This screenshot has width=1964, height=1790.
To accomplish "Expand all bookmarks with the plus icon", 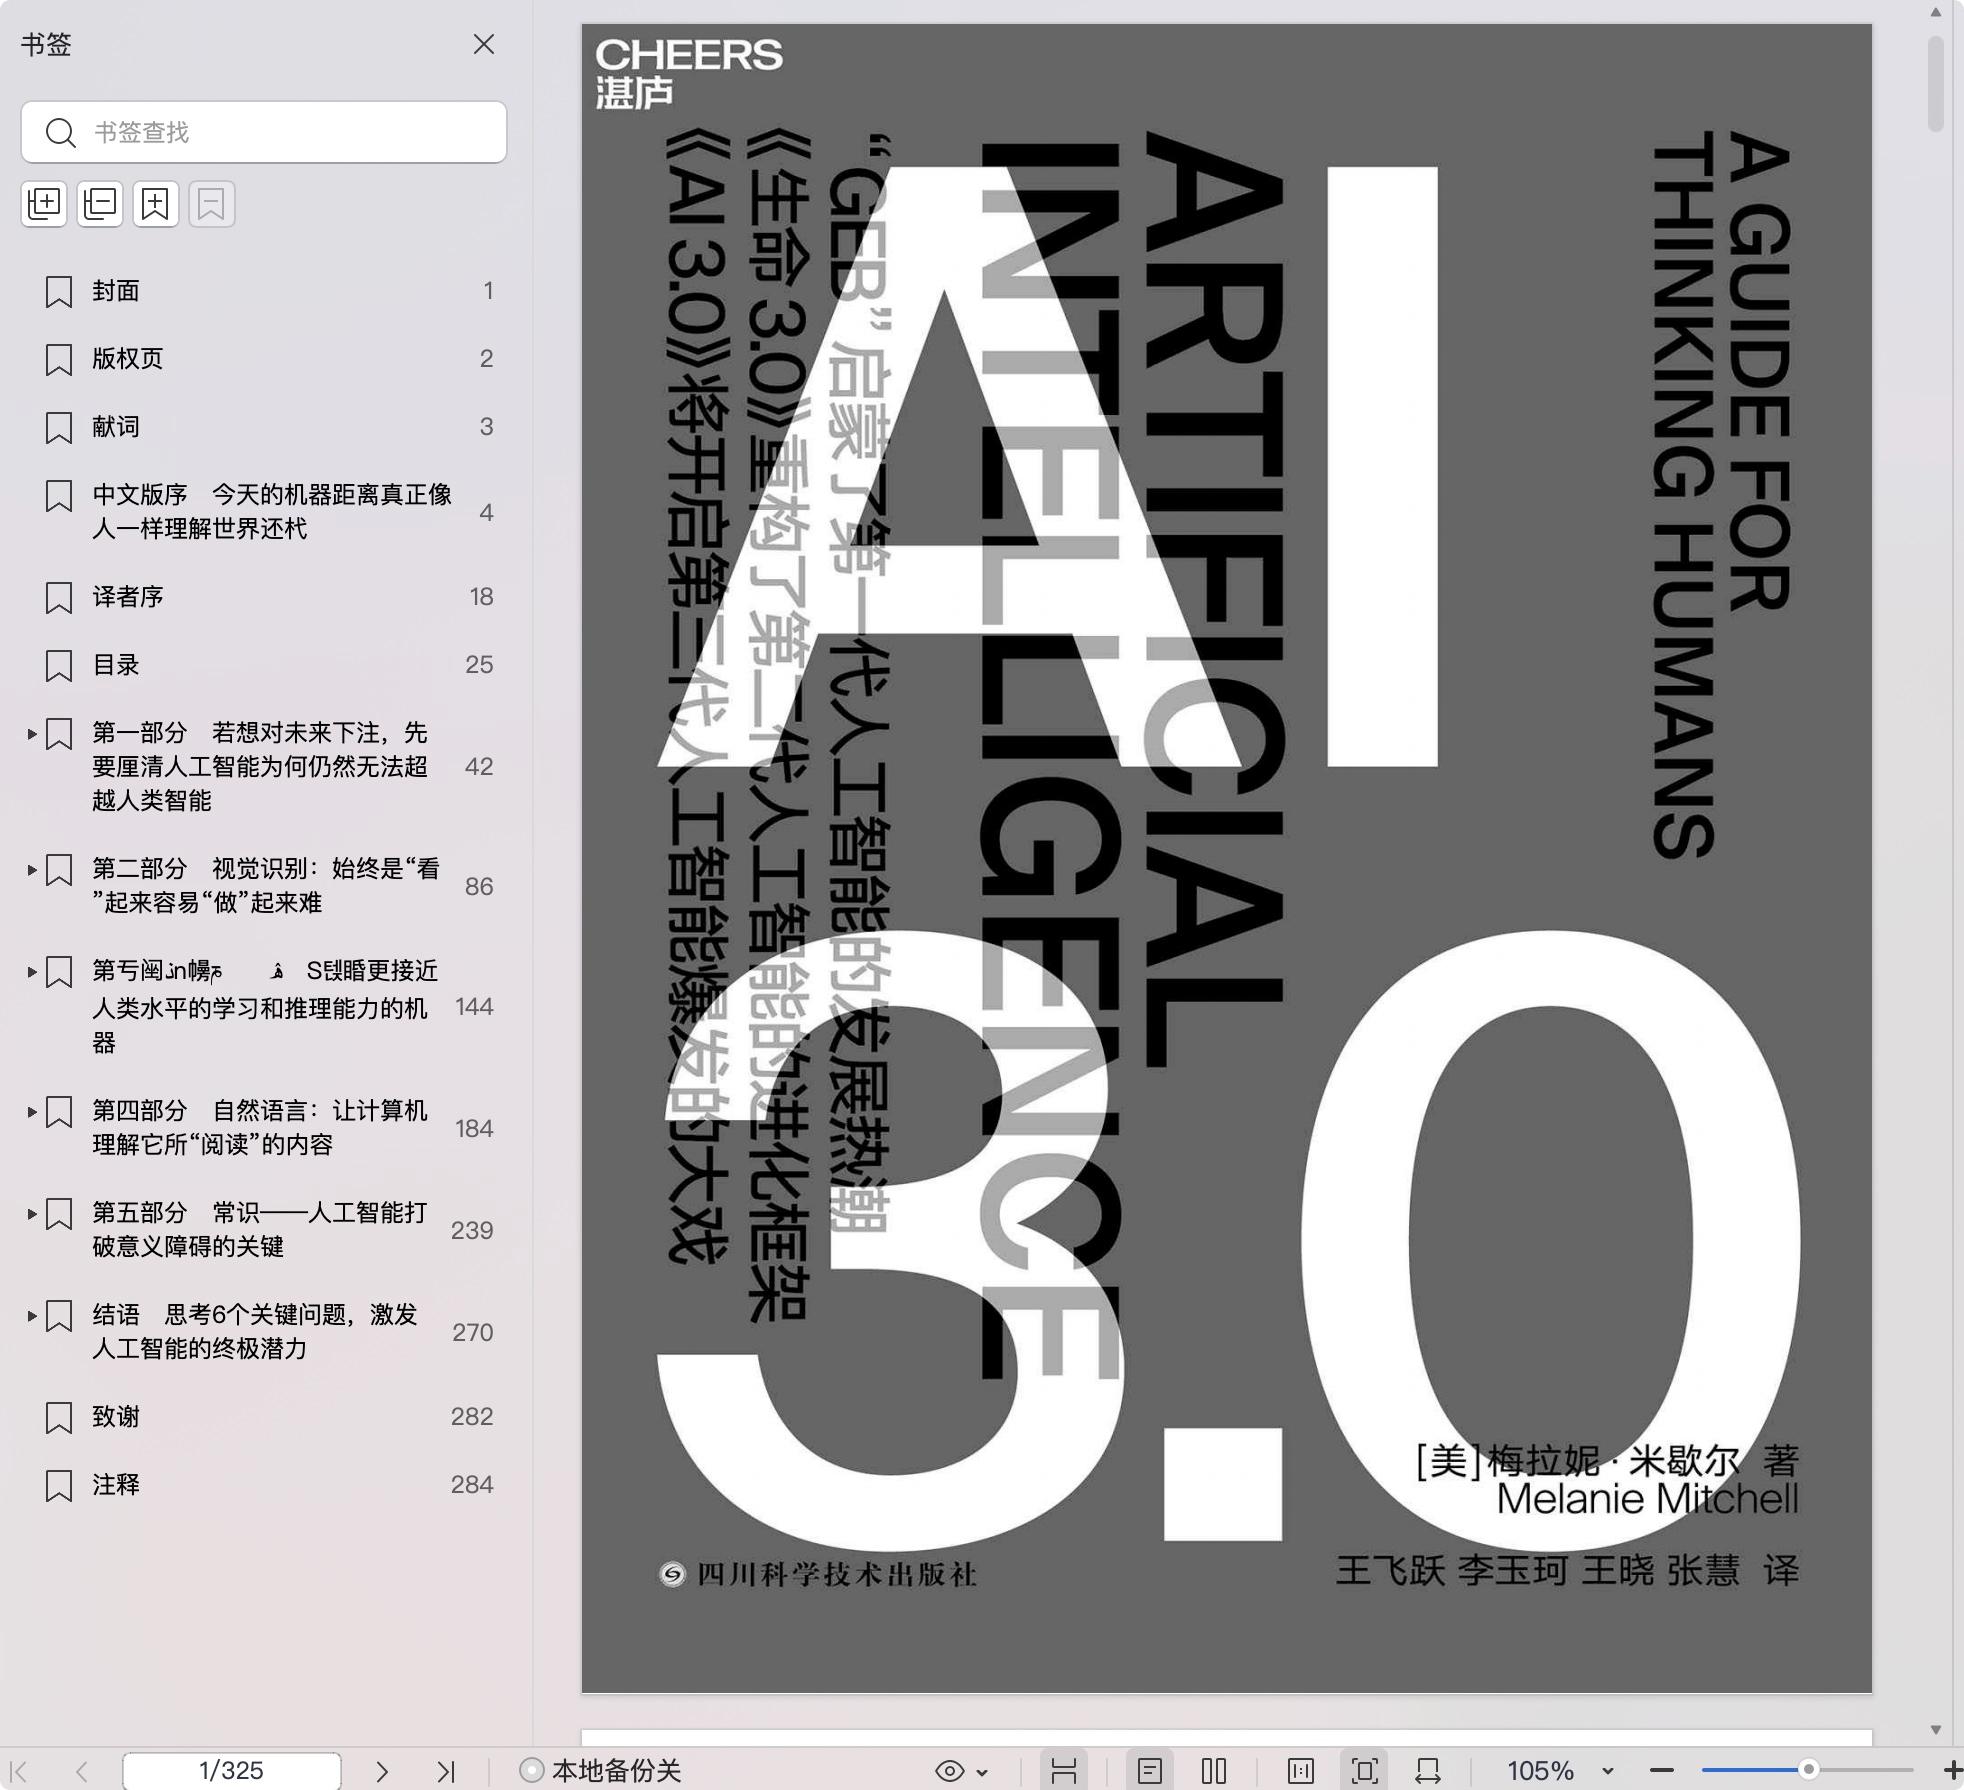I will coord(44,204).
